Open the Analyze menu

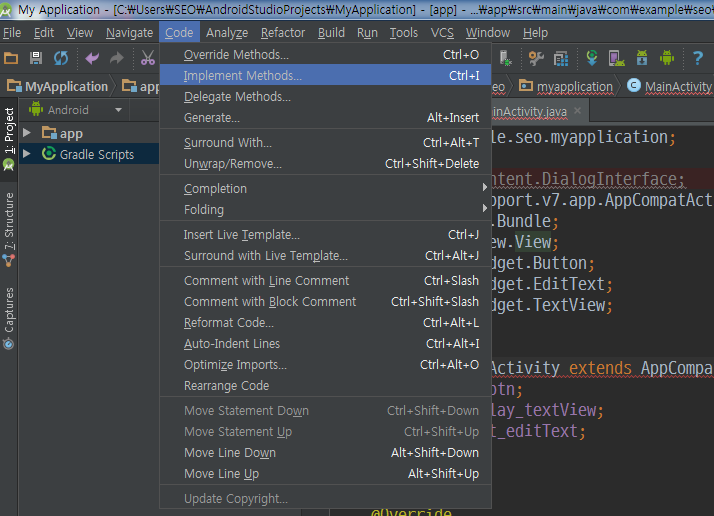coord(227,33)
